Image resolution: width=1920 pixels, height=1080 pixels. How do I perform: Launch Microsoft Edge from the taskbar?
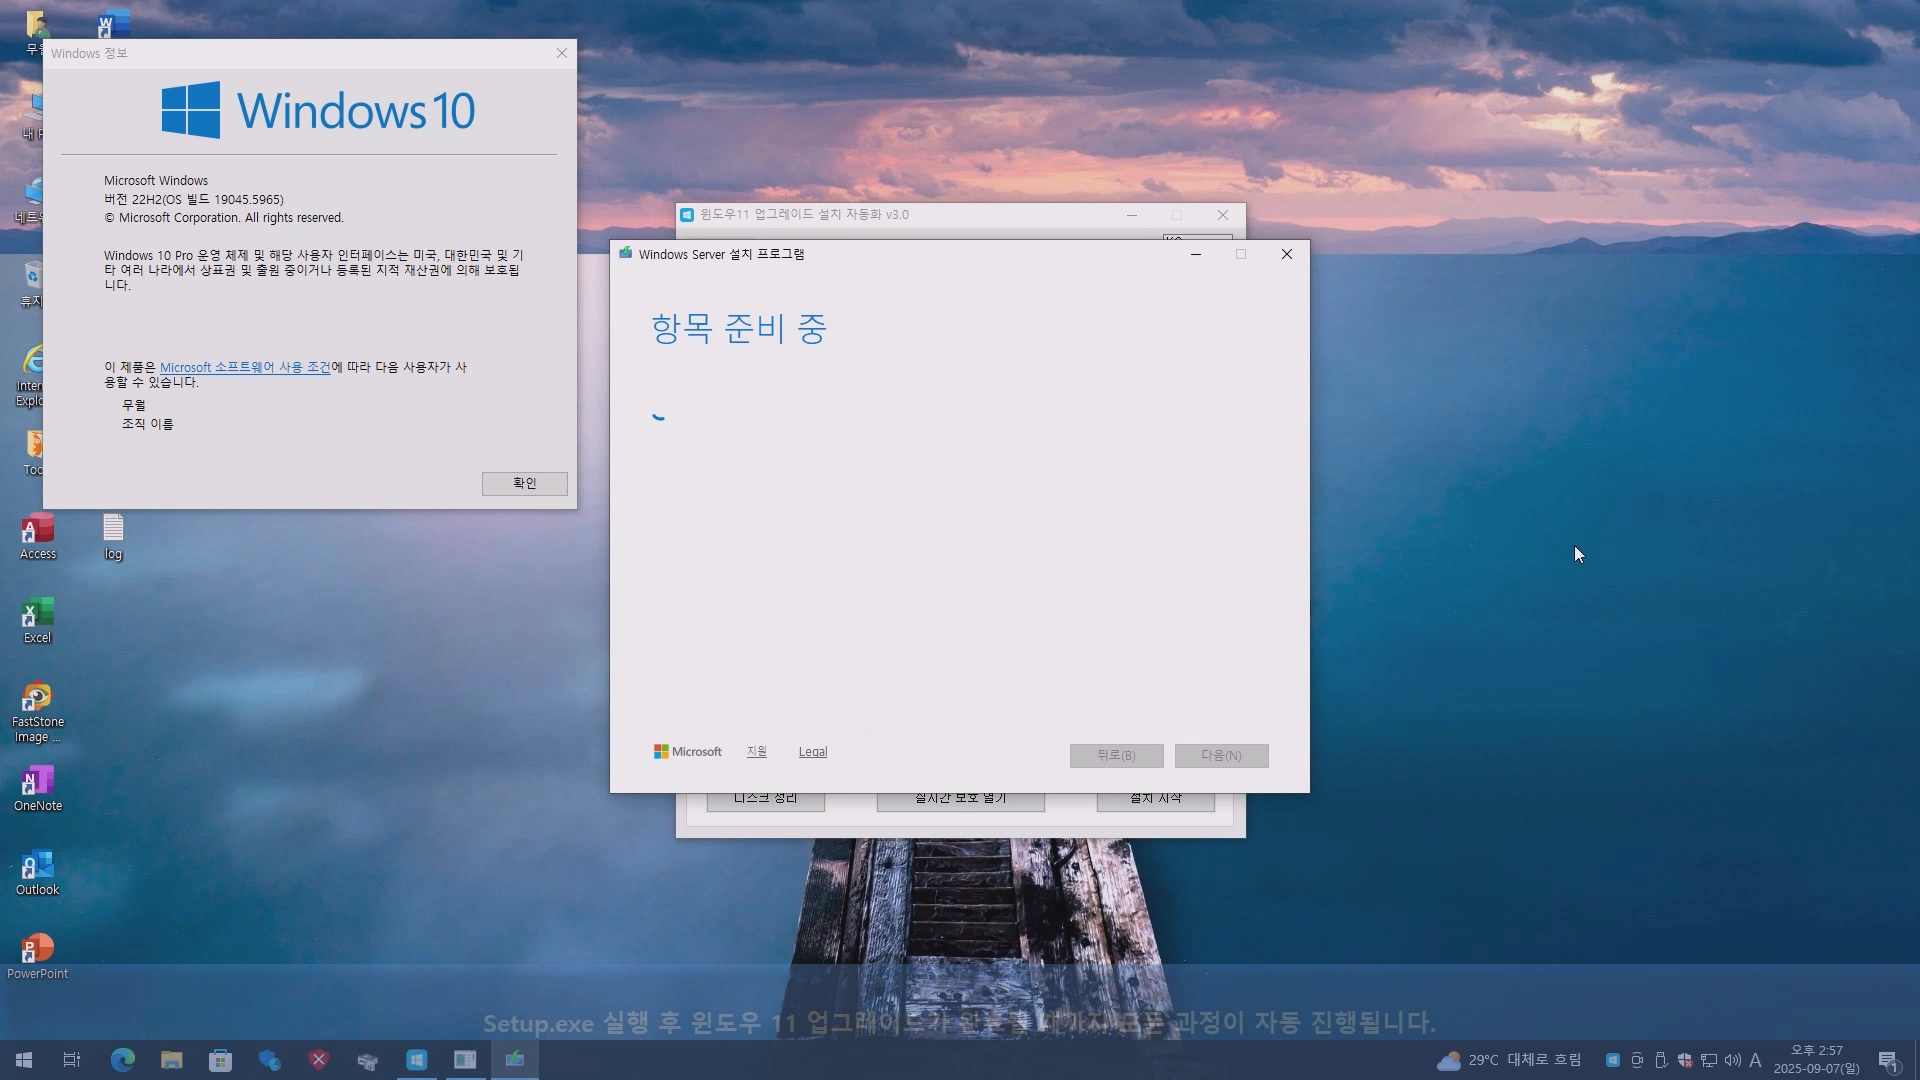(122, 1060)
